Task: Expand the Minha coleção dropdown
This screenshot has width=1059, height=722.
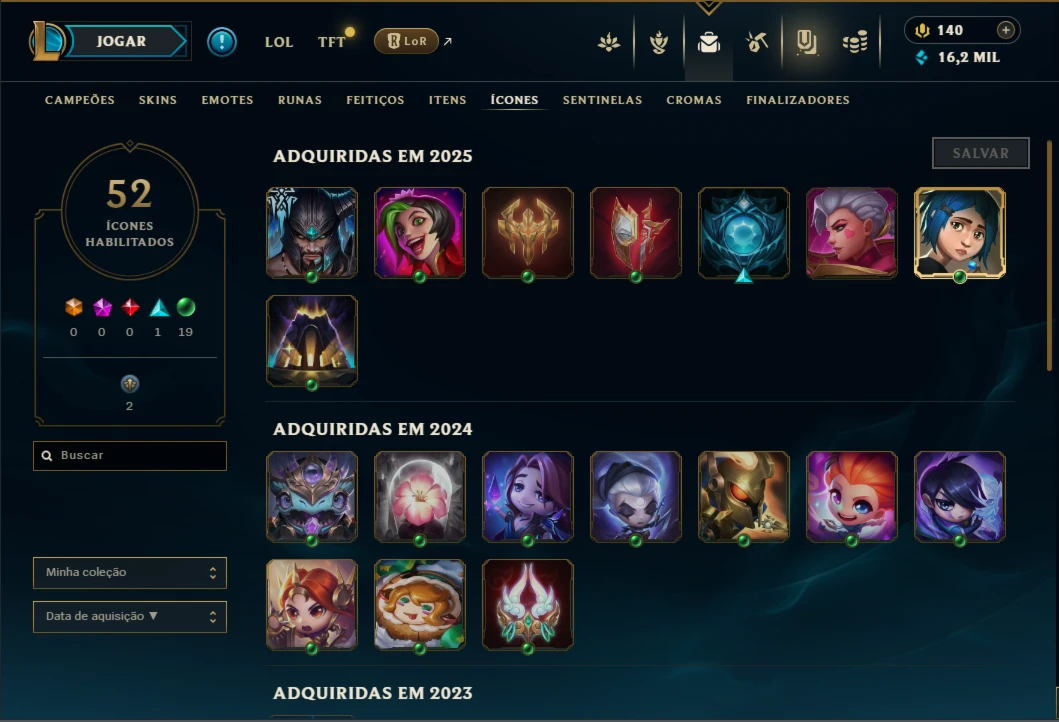Action: 130,573
